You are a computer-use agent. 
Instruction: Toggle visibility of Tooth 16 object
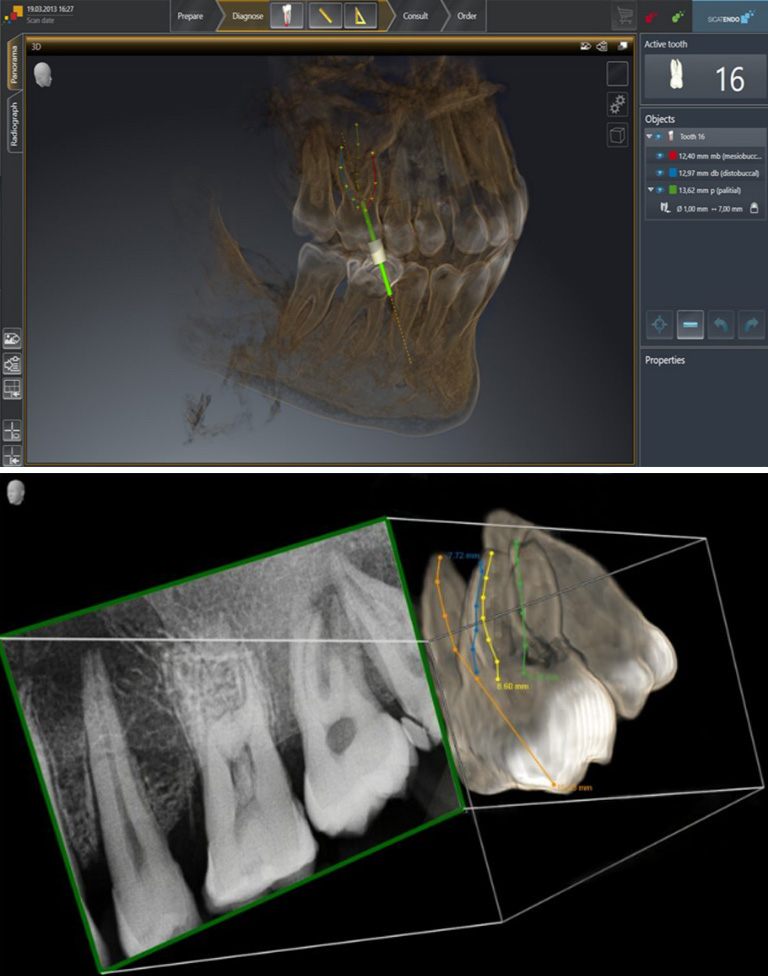(659, 136)
